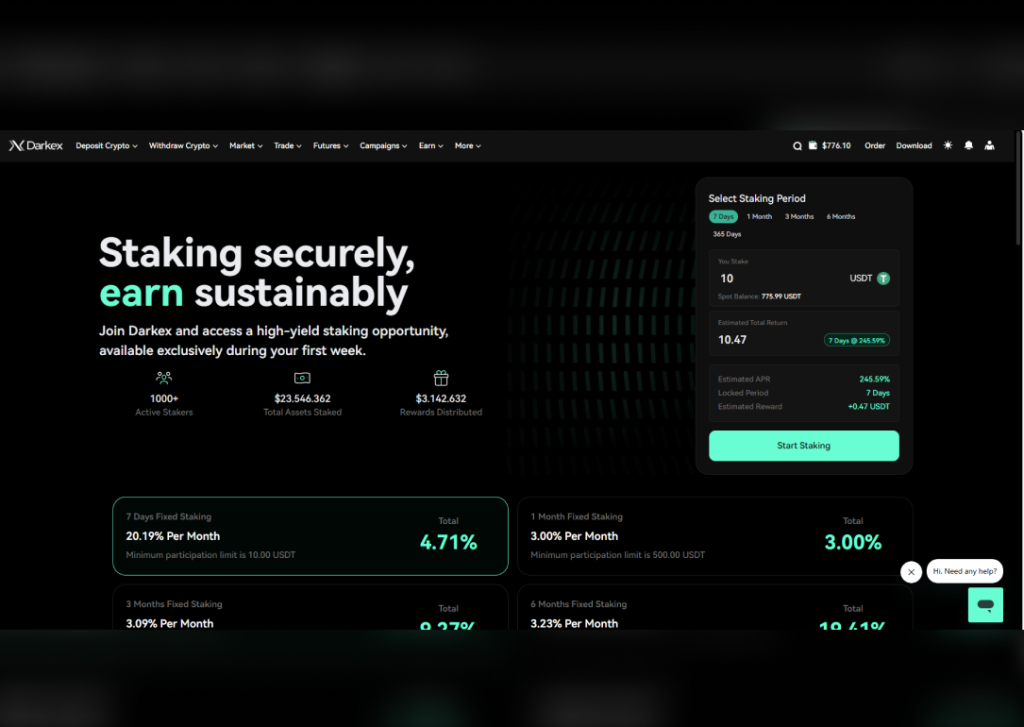The image size is (1024, 727).
Task: Open the green live chat bubble
Action: tap(985, 604)
